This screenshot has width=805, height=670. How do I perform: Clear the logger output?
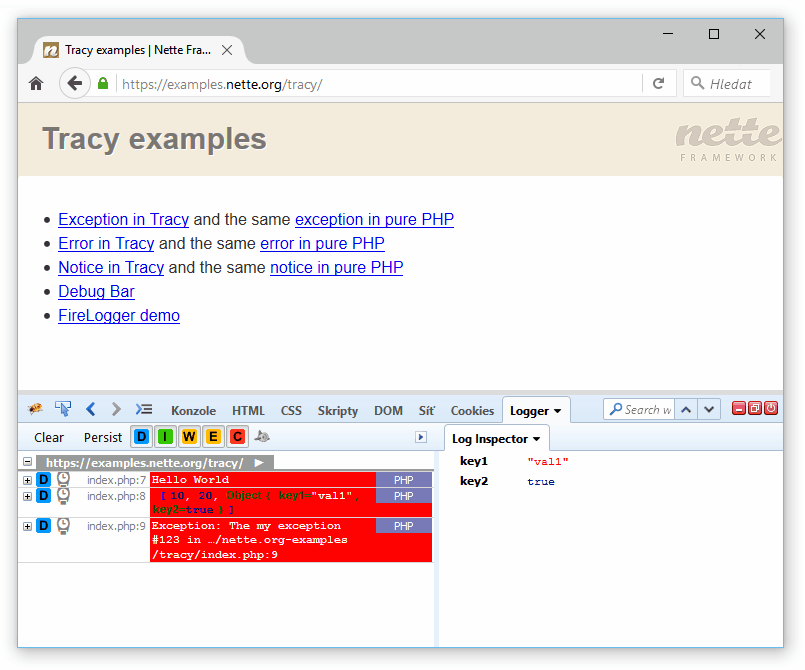click(x=49, y=437)
